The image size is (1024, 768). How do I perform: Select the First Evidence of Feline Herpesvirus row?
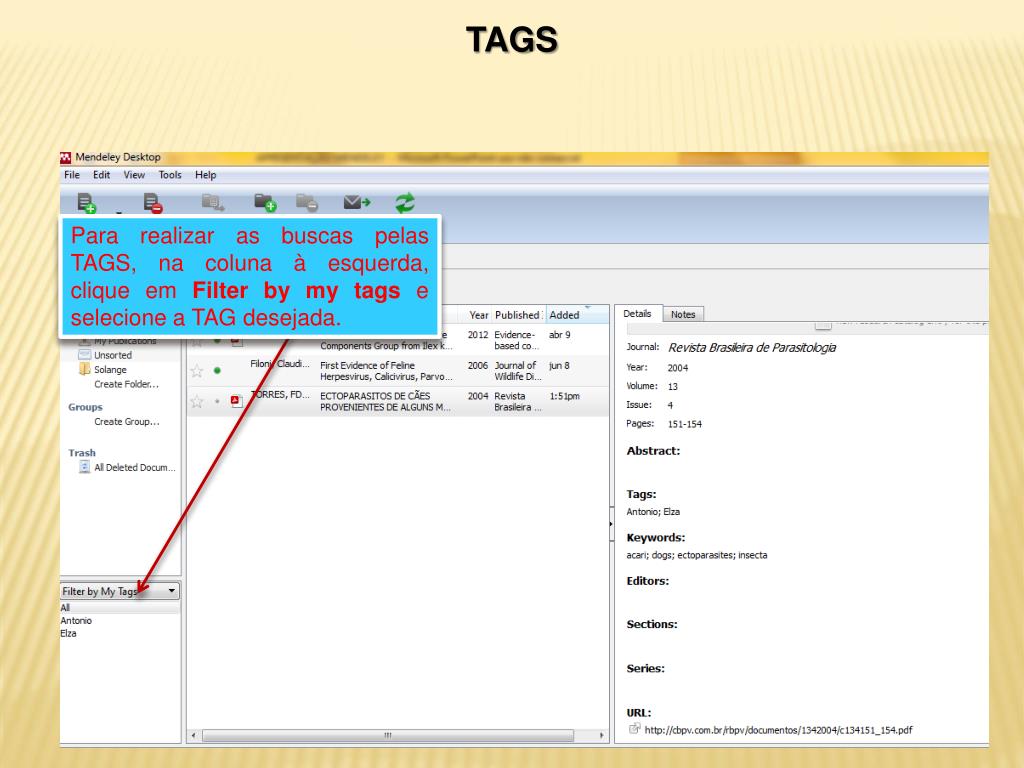(x=398, y=370)
